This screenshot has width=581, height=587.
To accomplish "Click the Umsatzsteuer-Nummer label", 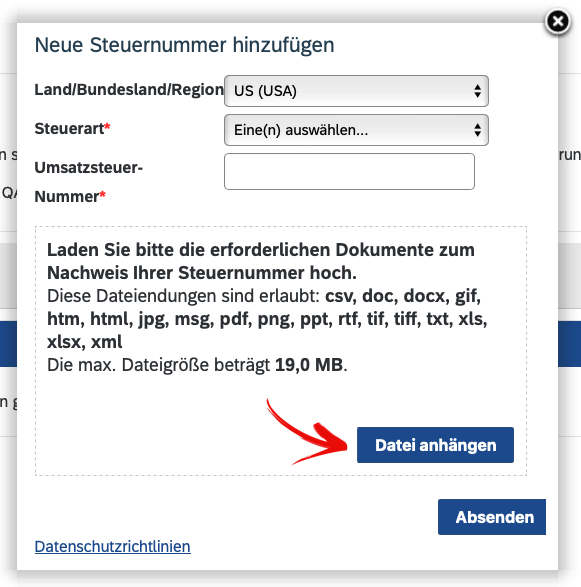I will [88, 182].
